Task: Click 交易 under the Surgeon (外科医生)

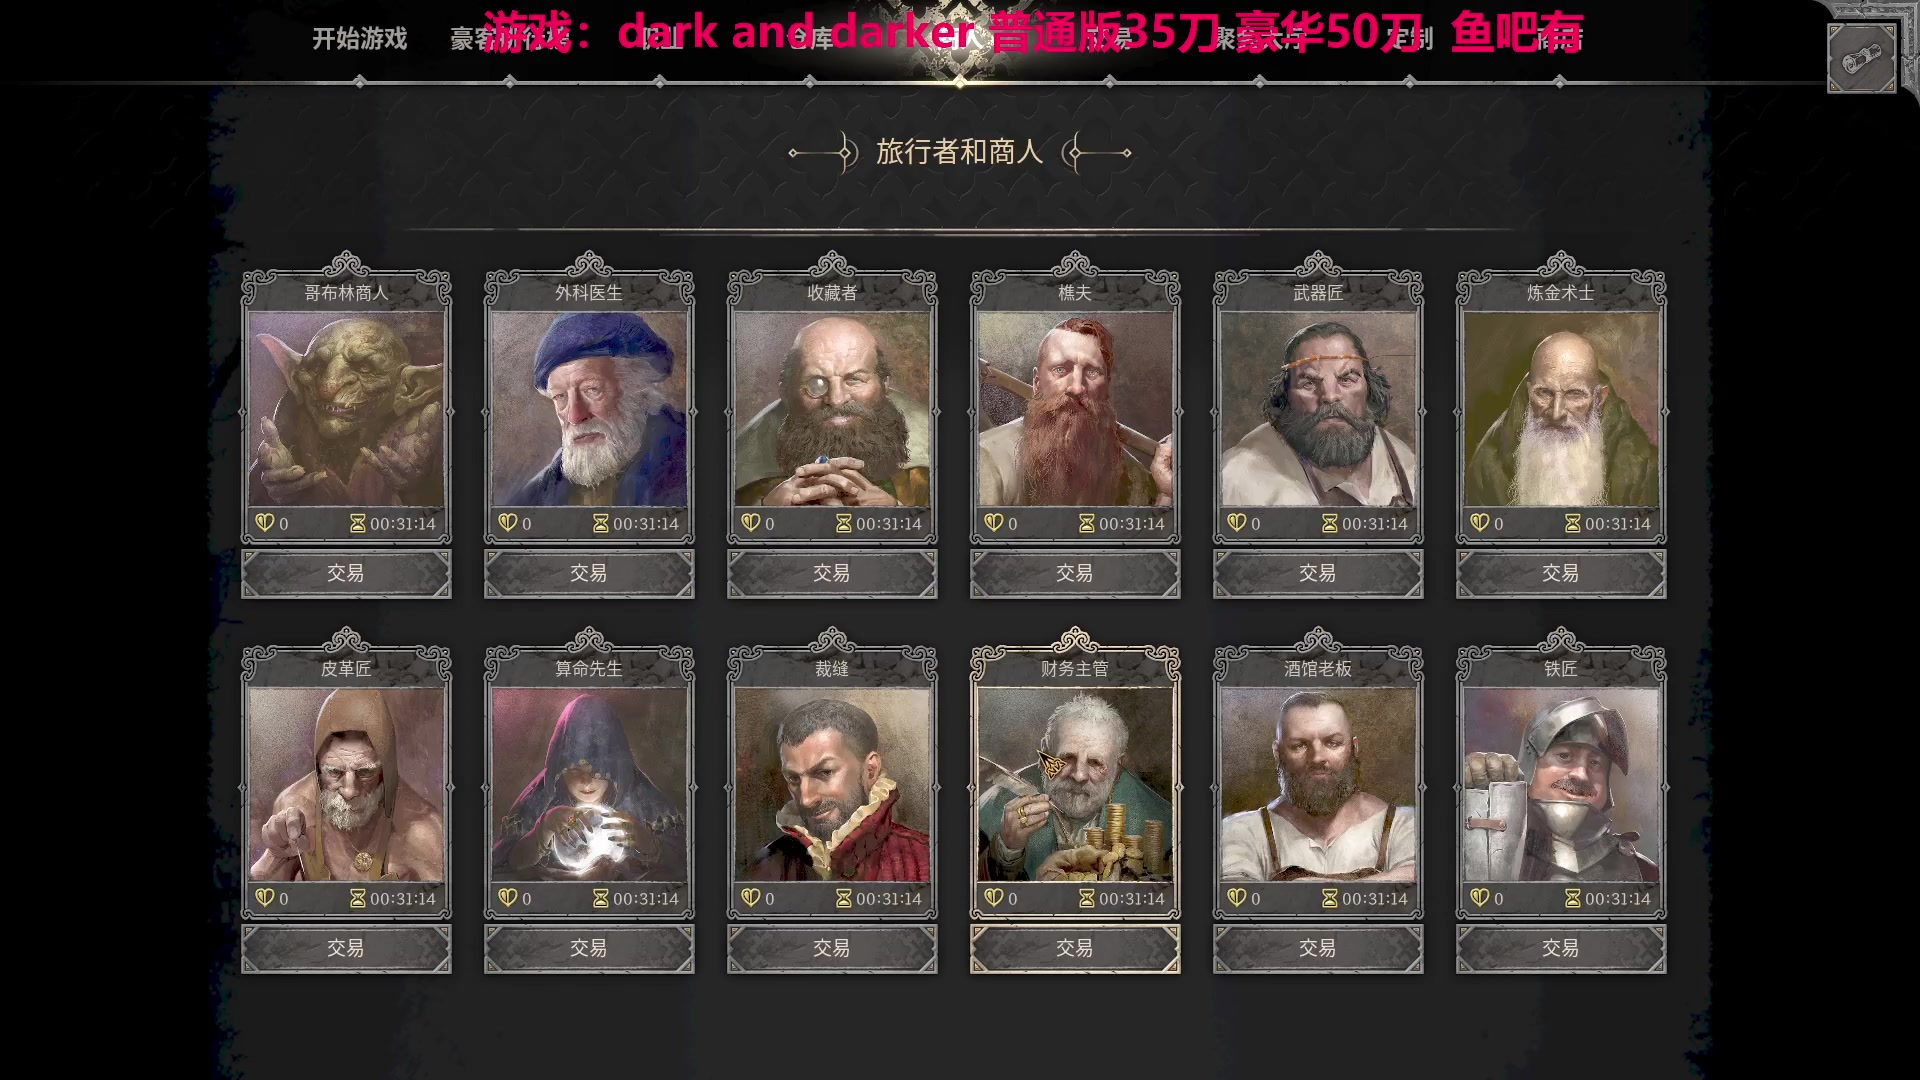Action: coord(589,573)
